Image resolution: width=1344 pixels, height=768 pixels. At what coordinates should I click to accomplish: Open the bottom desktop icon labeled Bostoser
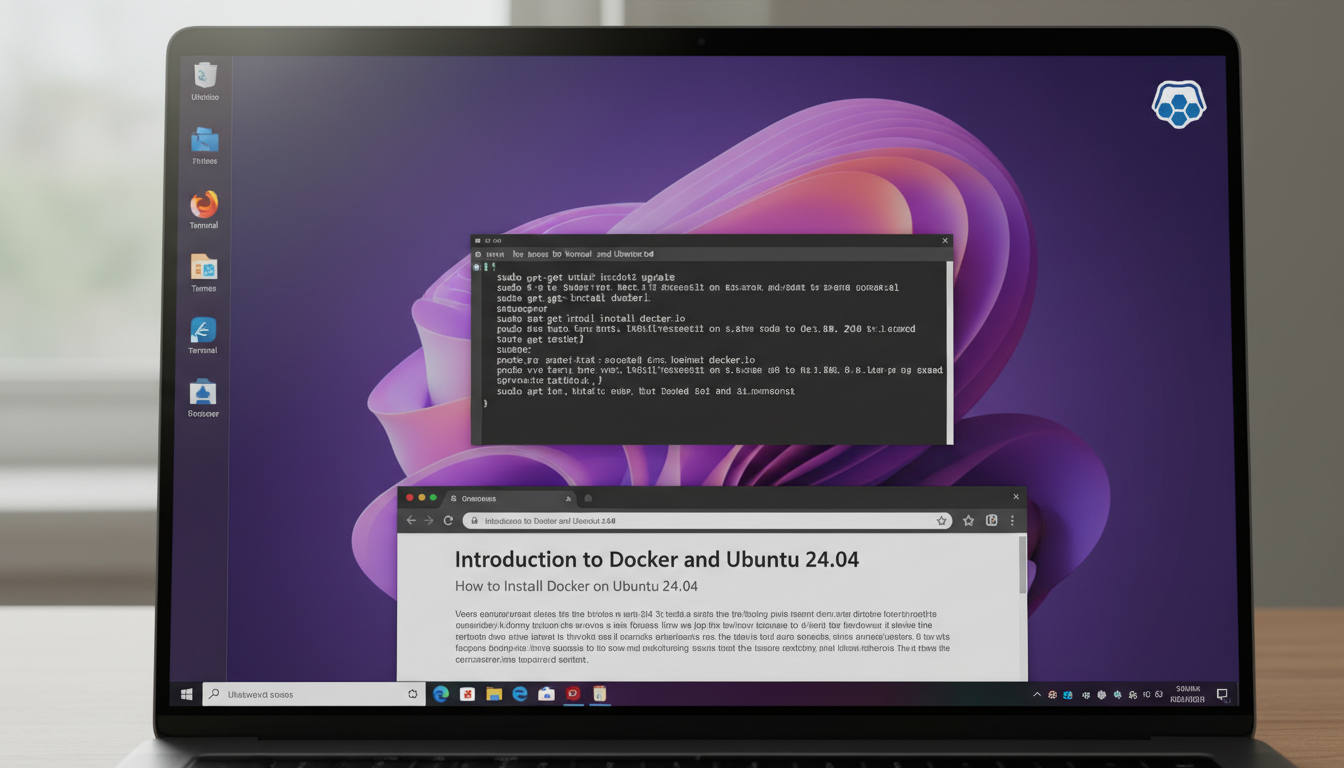[203, 392]
